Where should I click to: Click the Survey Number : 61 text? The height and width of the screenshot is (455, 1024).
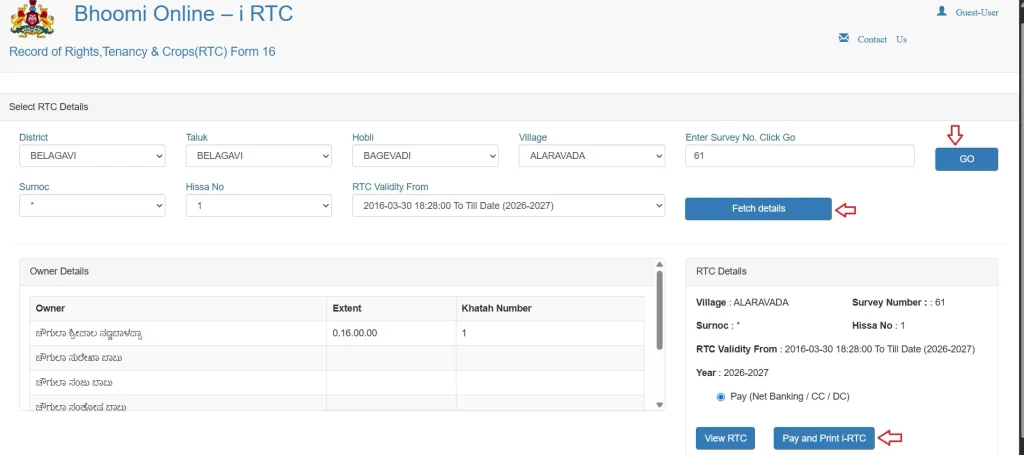tap(899, 302)
